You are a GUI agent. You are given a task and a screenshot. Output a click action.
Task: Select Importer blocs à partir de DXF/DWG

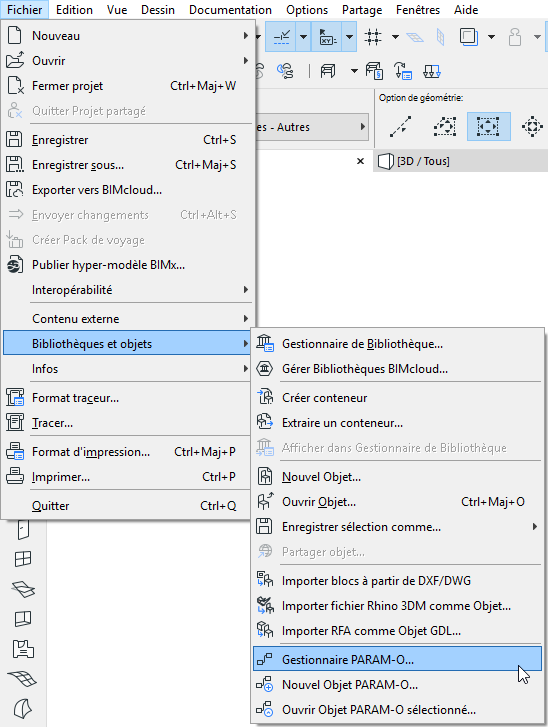pyautogui.click(x=397, y=580)
